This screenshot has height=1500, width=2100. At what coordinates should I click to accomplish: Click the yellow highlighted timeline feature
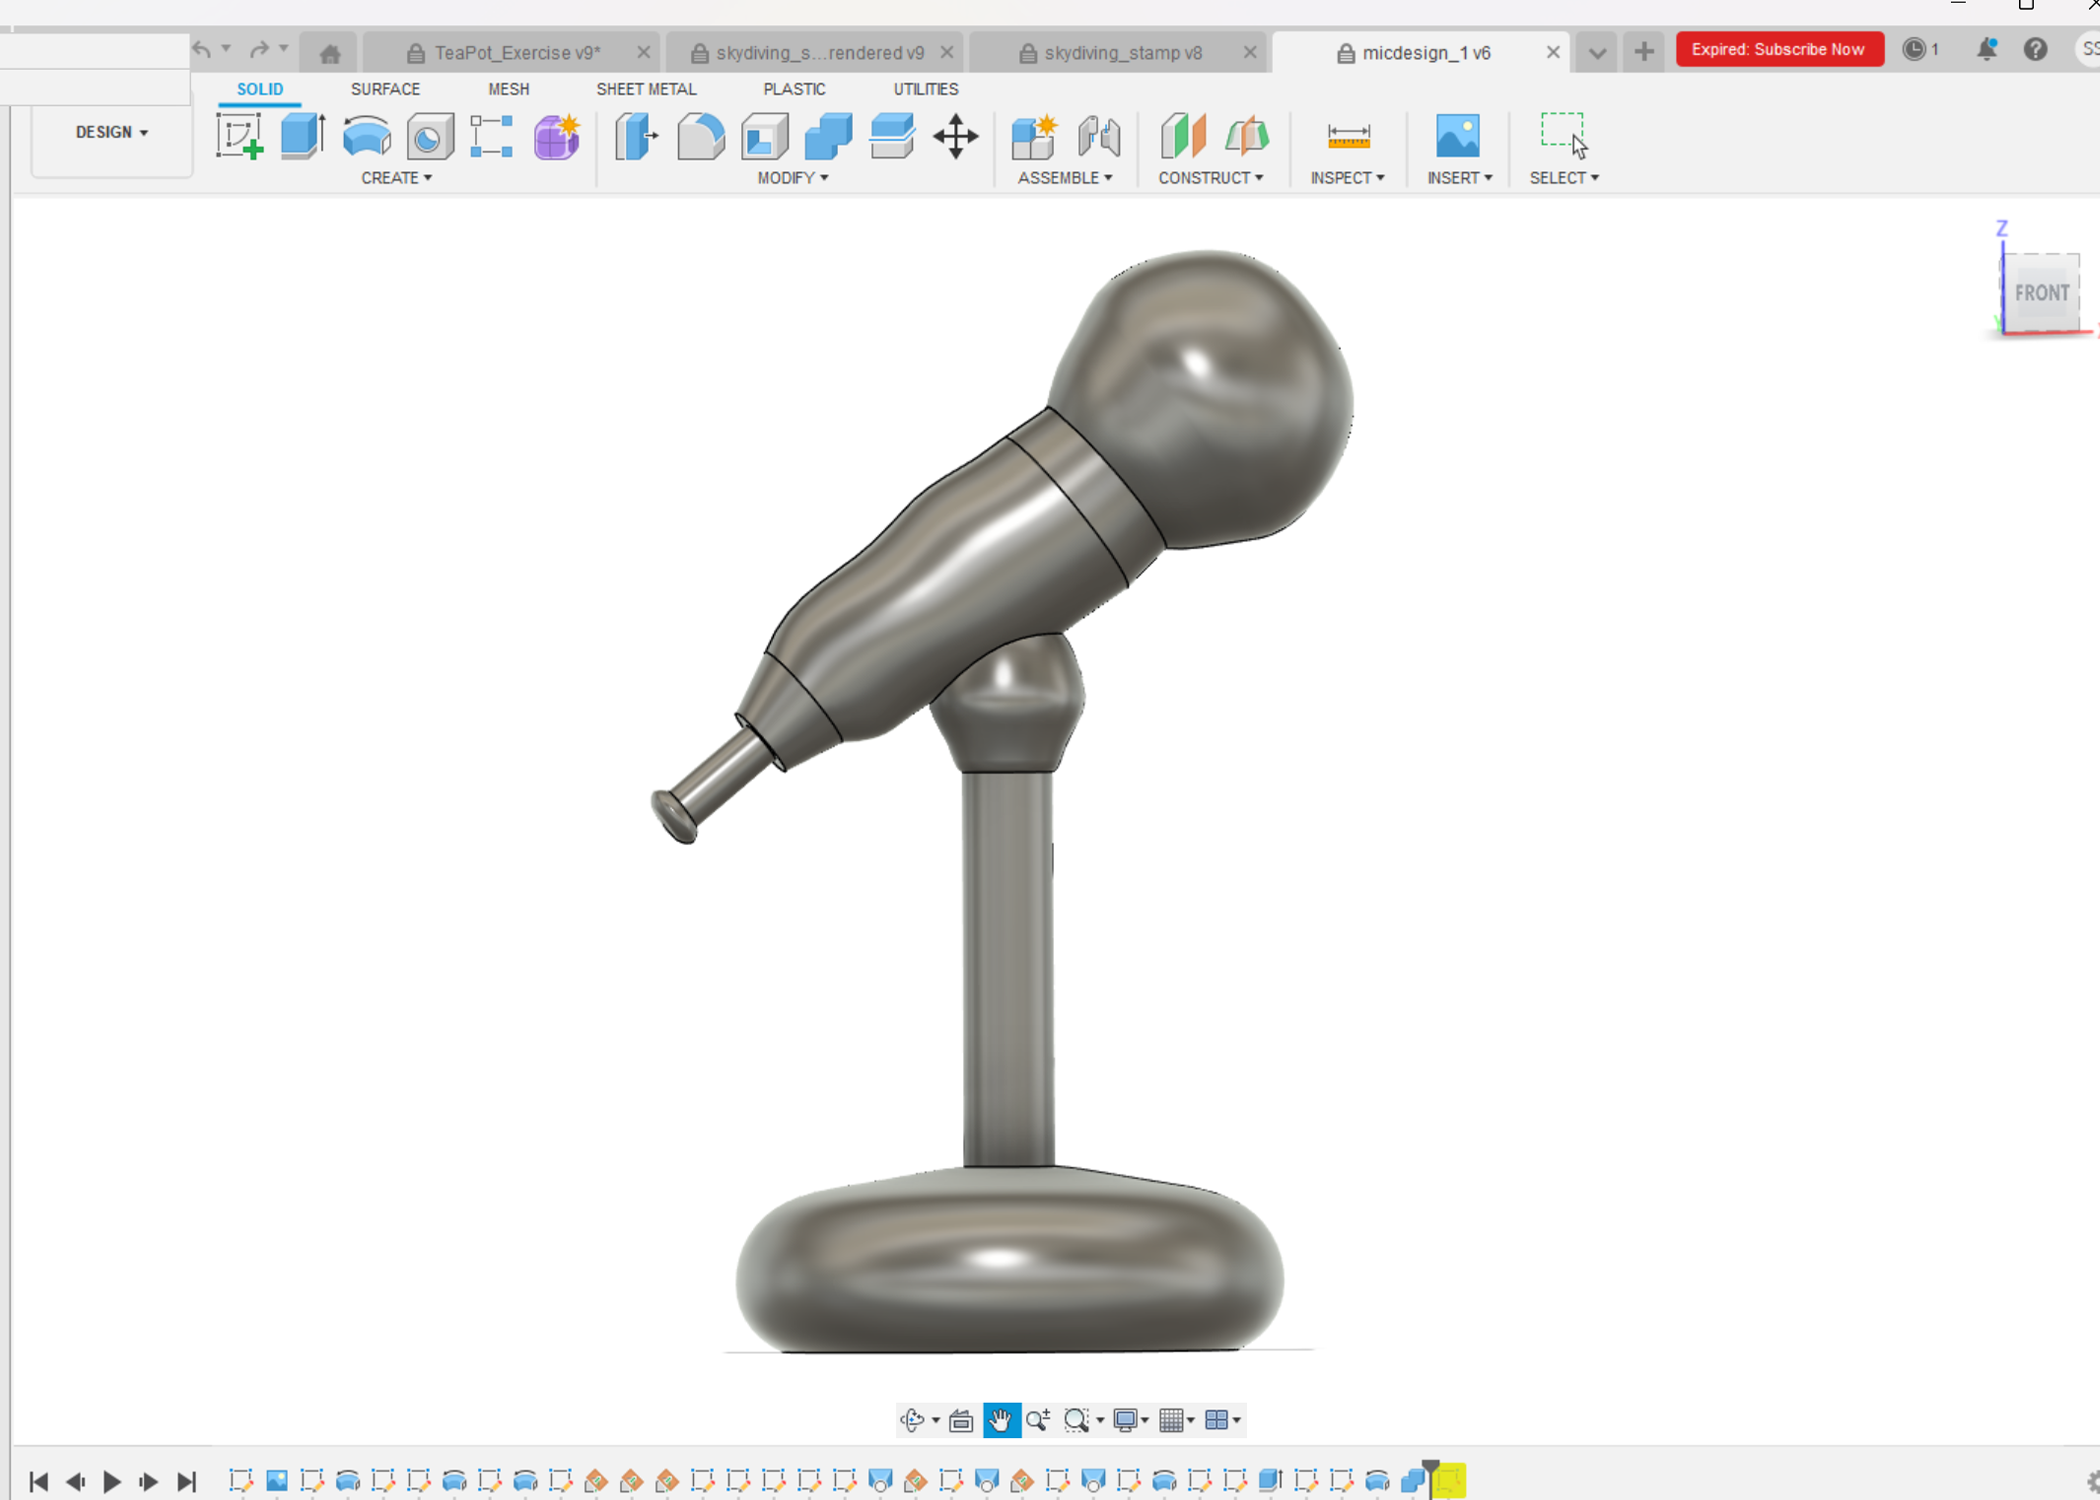point(1449,1481)
